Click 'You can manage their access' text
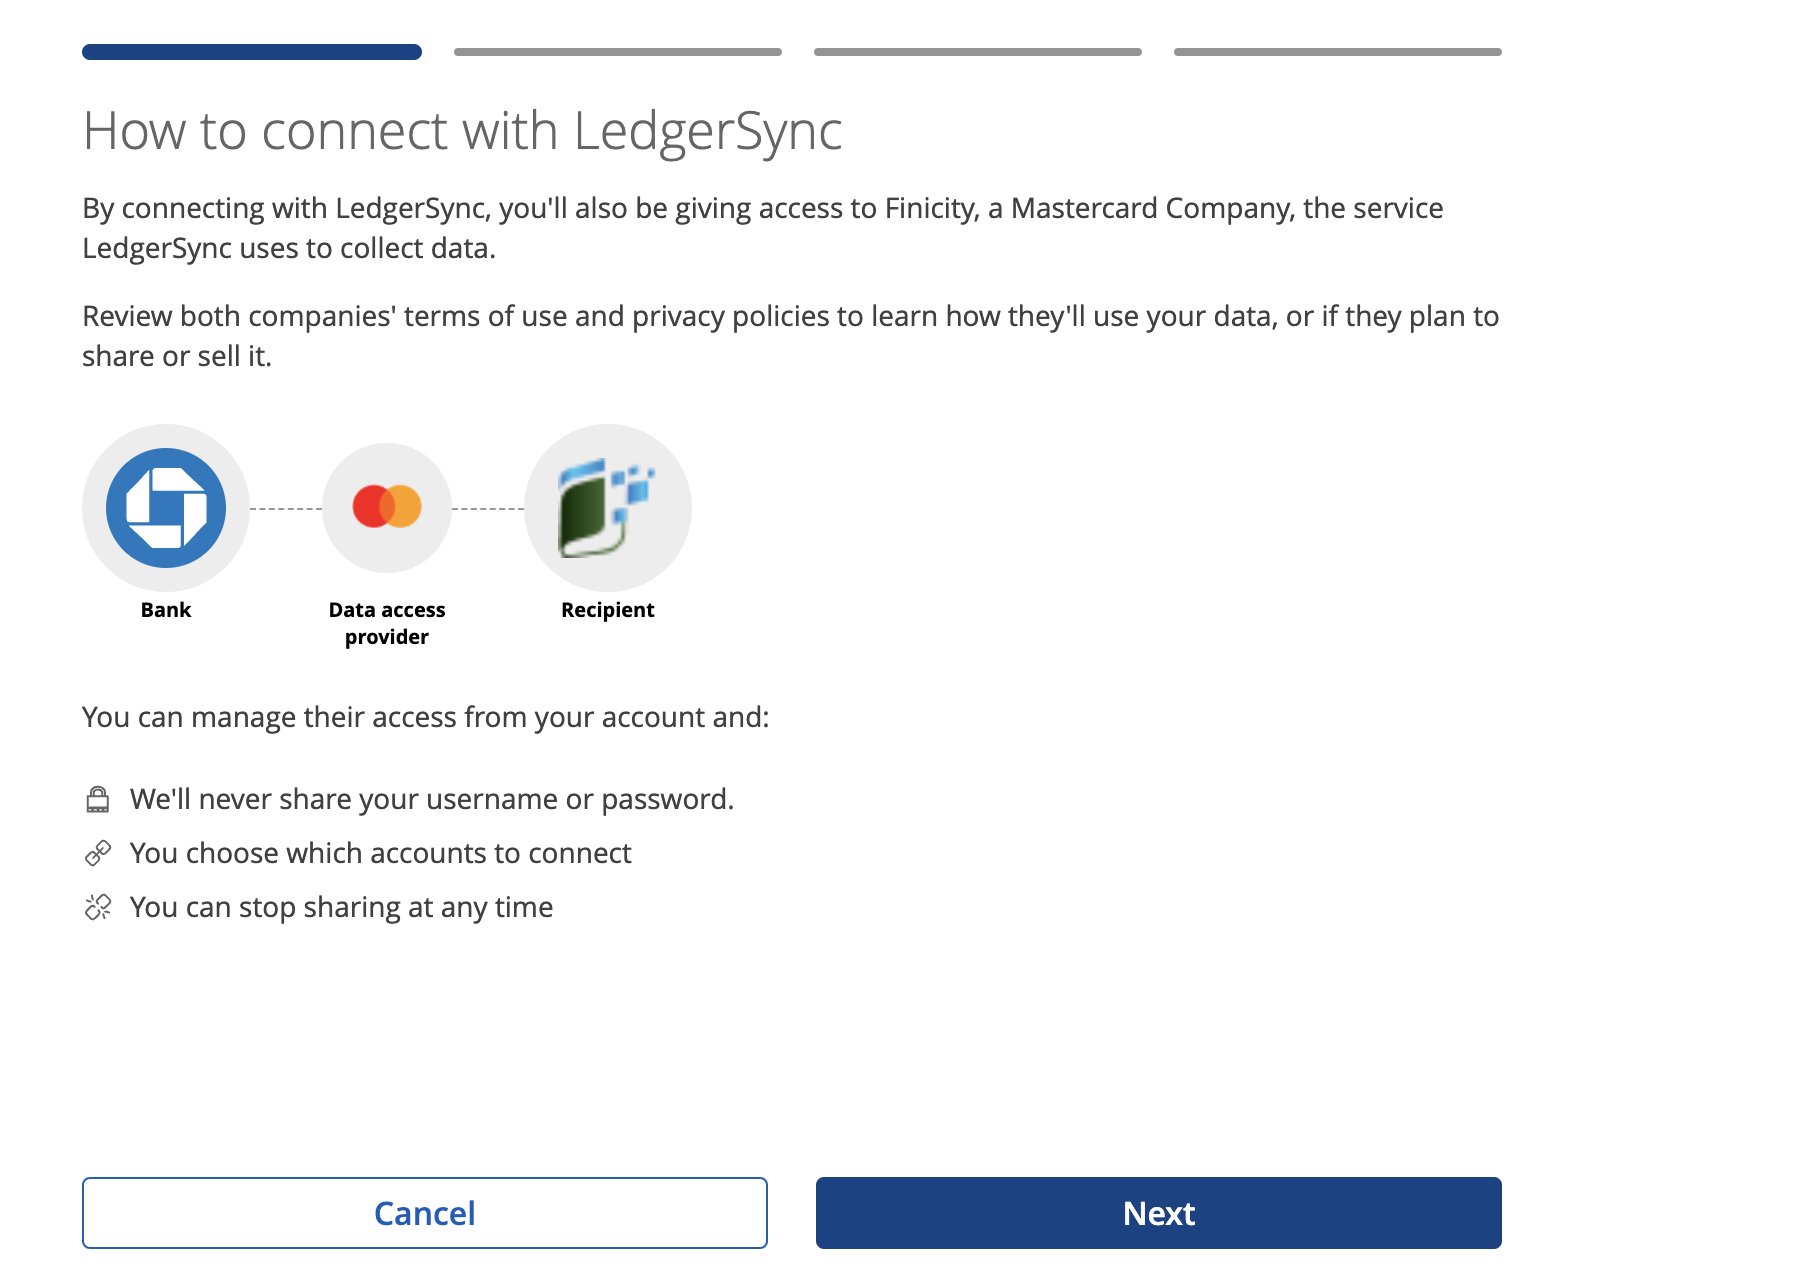 click(x=426, y=717)
